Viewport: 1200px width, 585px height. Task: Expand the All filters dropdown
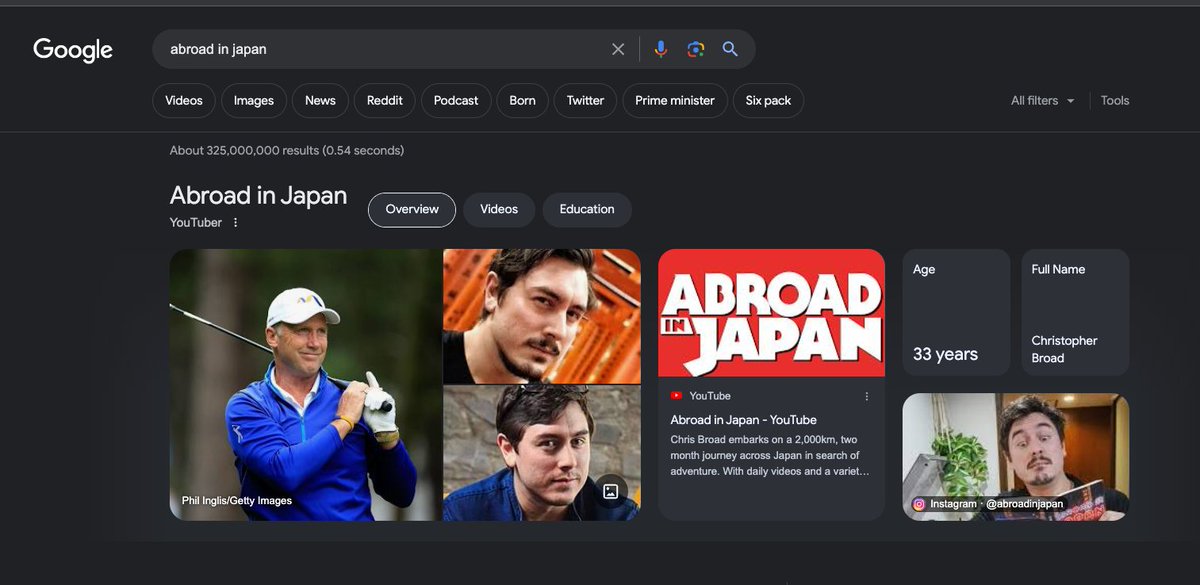click(x=1043, y=100)
